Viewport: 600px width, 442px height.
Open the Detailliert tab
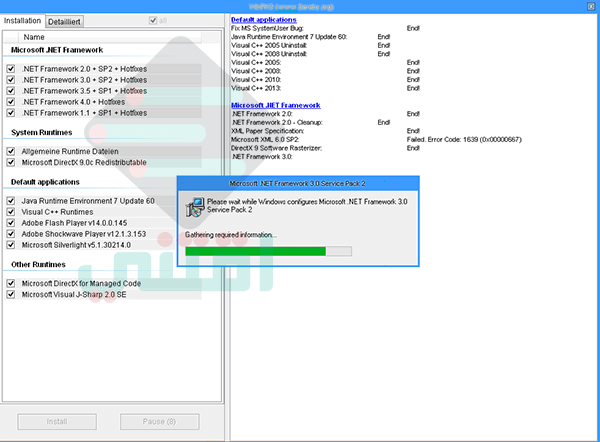64,22
